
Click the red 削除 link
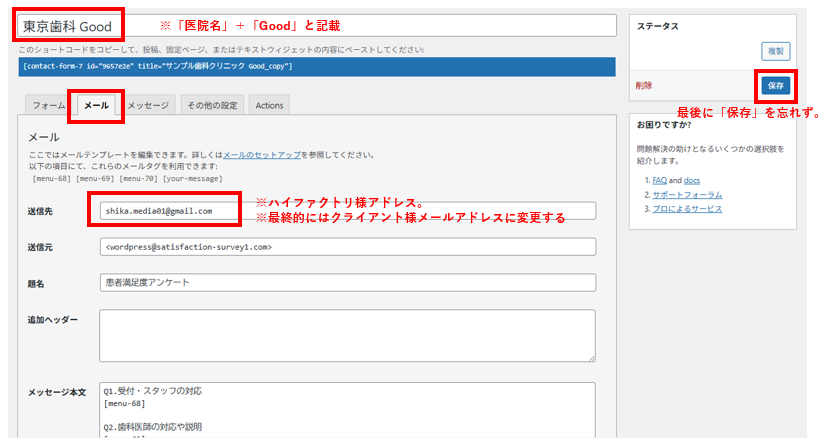coord(644,86)
